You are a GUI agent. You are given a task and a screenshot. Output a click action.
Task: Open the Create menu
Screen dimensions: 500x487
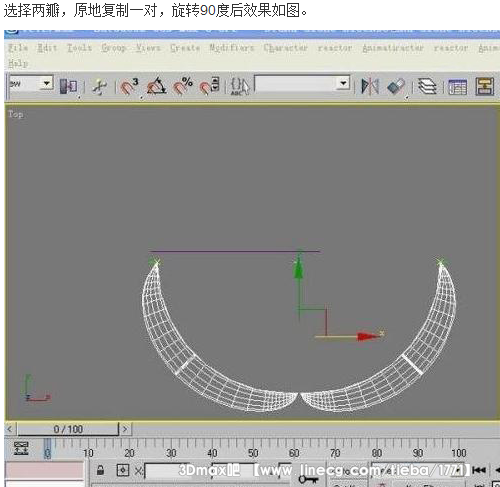pos(185,48)
